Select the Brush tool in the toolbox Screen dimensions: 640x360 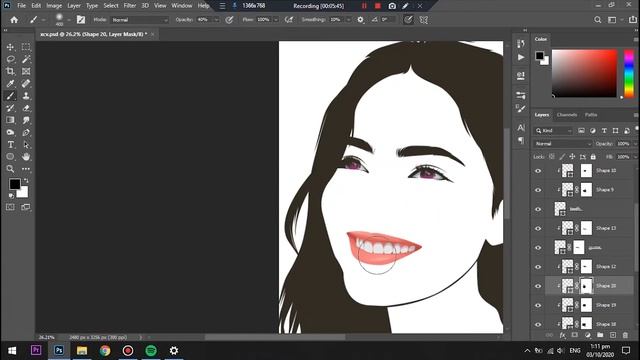tap(10, 96)
